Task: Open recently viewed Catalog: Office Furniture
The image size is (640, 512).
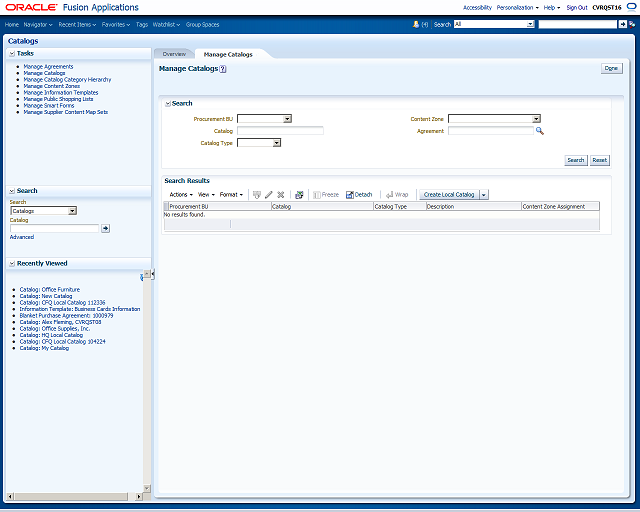Action: click(50, 289)
